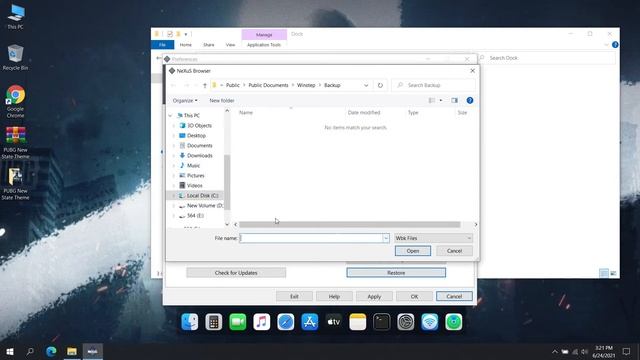Sort by Date modified column header

tap(364, 113)
